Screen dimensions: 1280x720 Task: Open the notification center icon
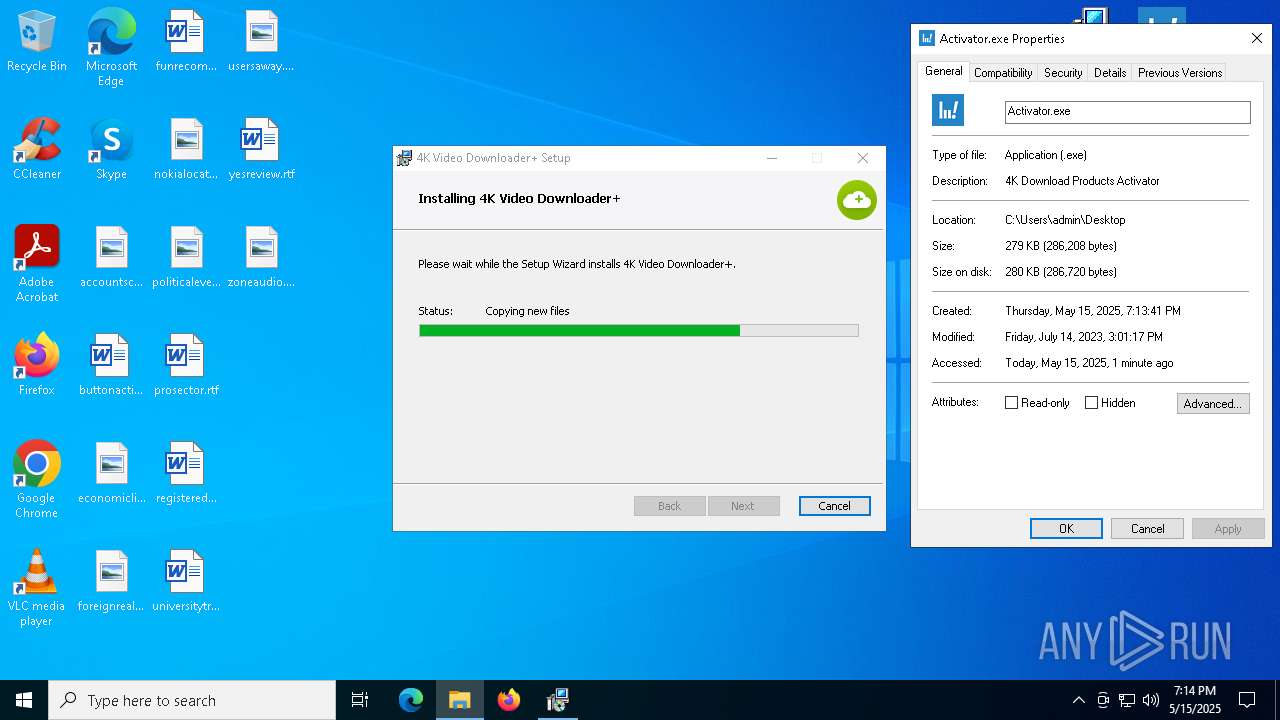[1247, 700]
